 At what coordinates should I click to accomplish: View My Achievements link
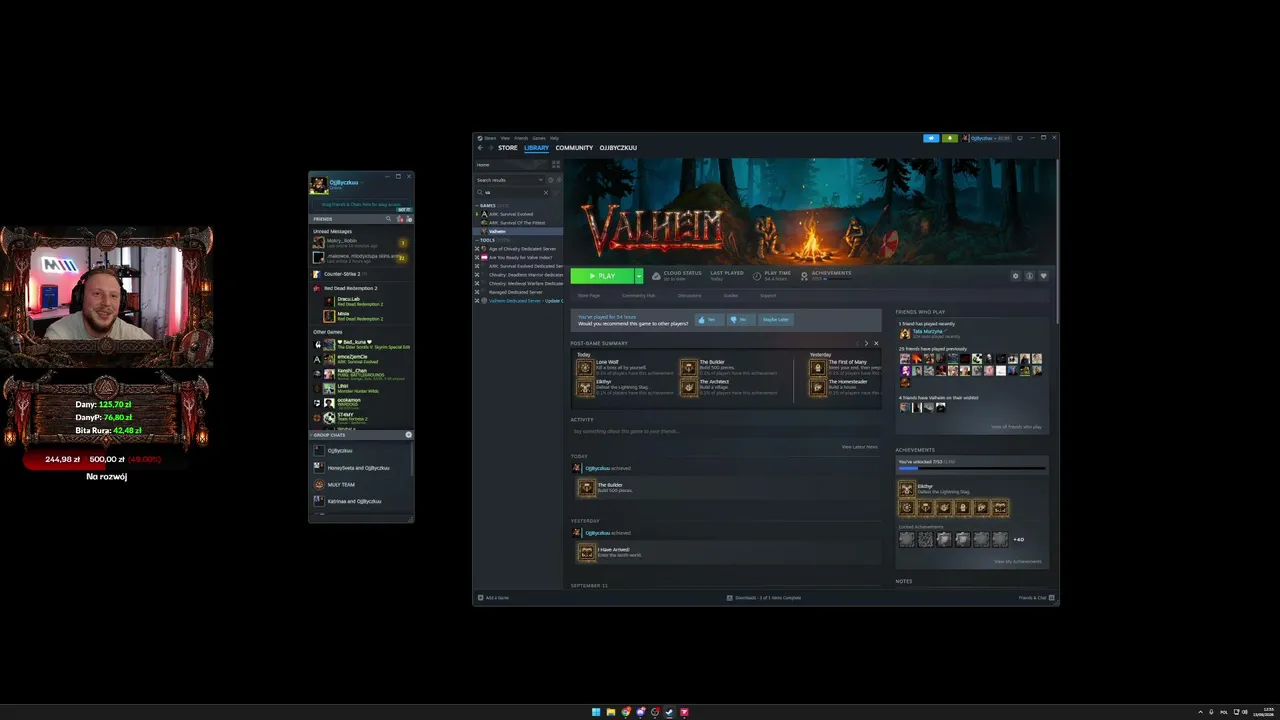tap(1018, 562)
